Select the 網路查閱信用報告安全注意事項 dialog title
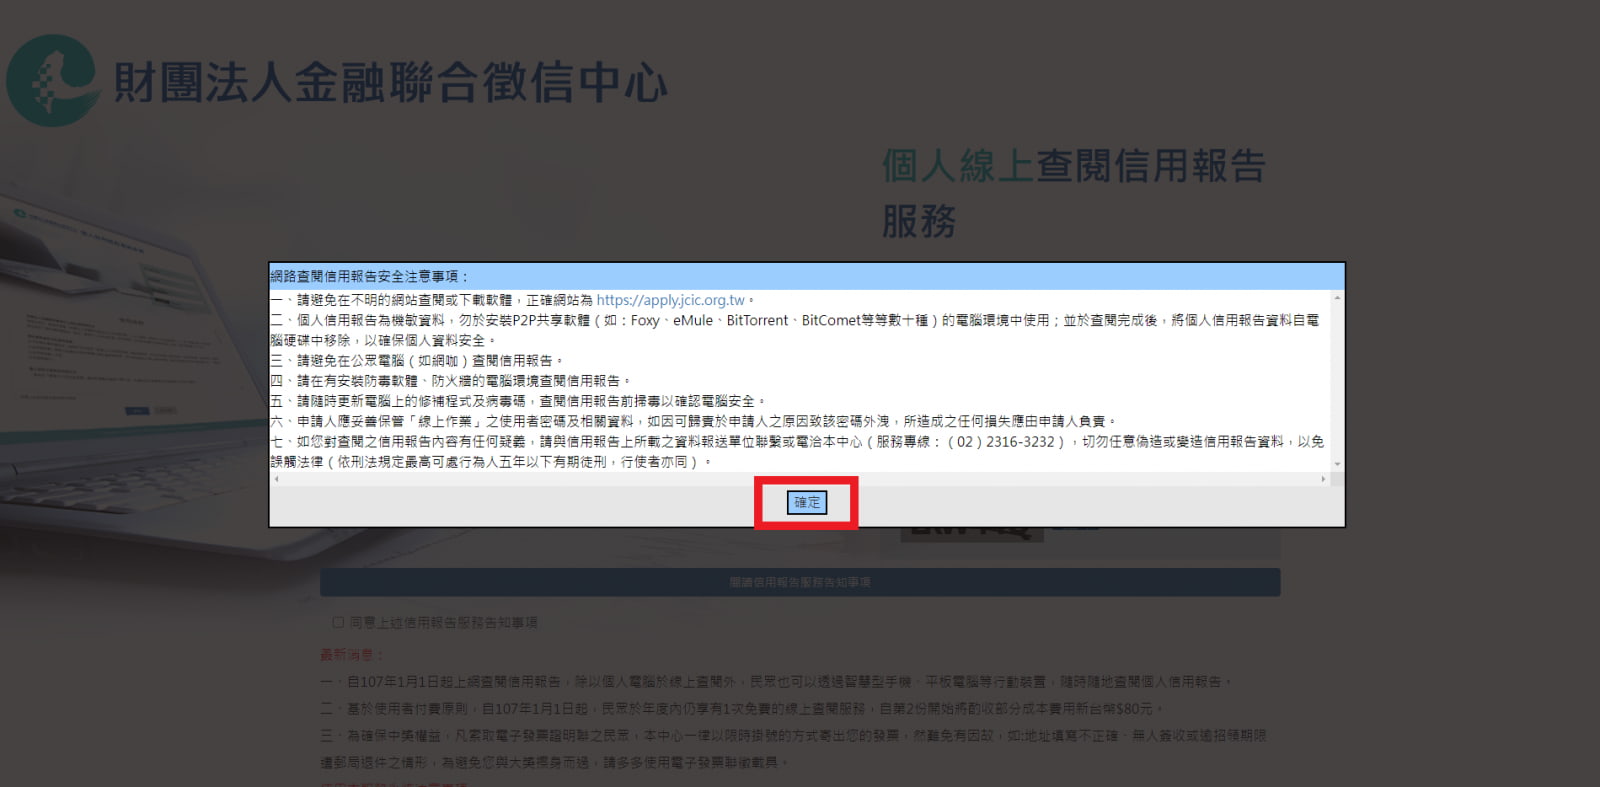The width and height of the screenshot is (1600, 787). pyautogui.click(x=369, y=276)
